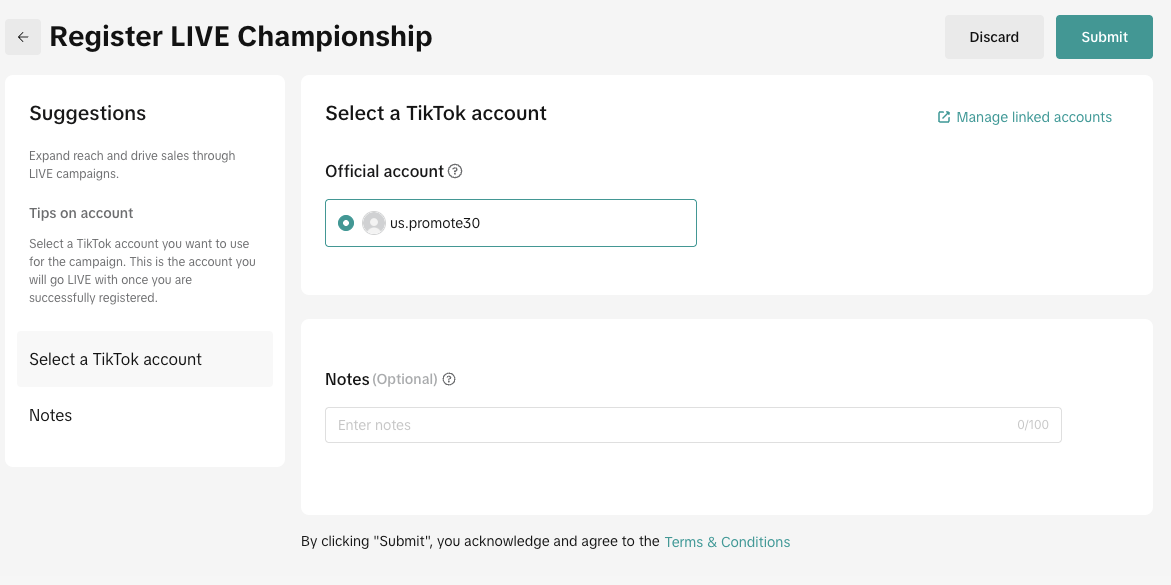This screenshot has height=585, width=1171.
Task: Open the Terms & Conditions link
Action: coord(727,542)
